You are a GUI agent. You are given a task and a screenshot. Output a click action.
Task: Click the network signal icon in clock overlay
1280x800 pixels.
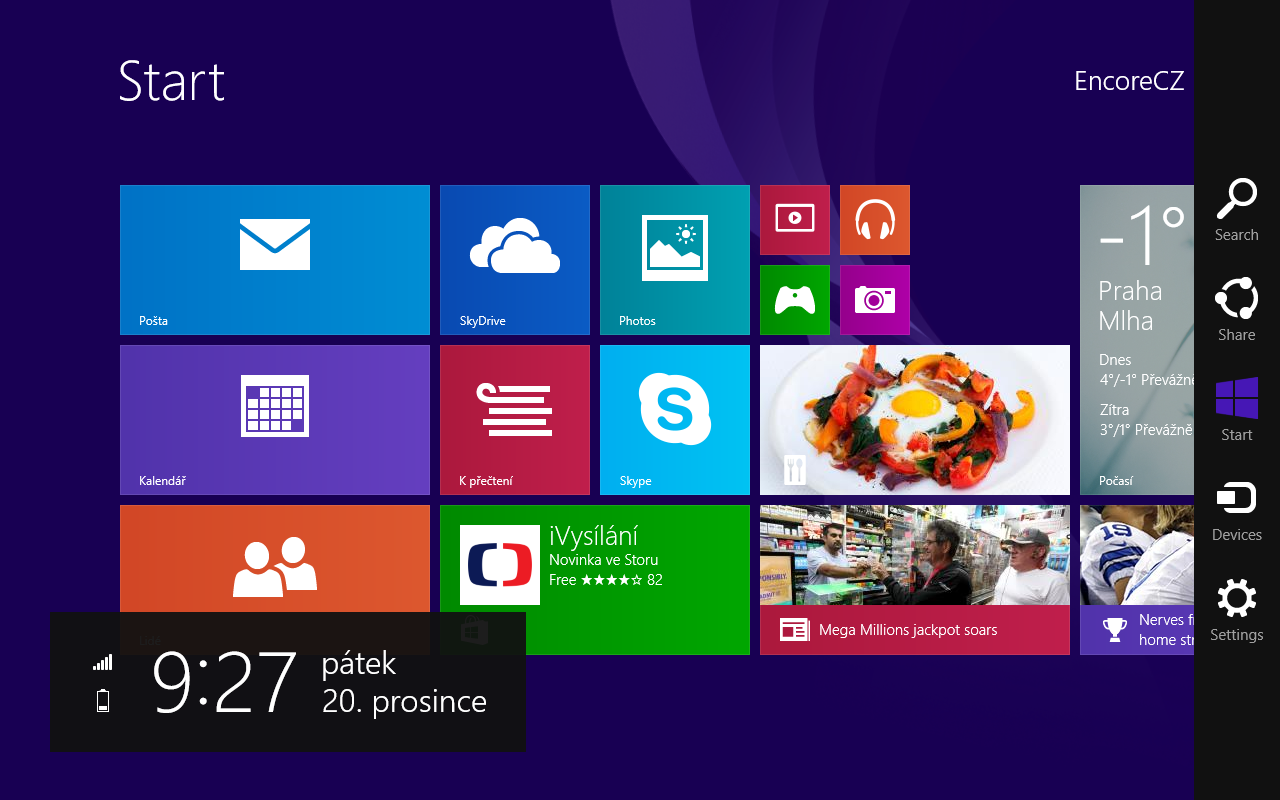click(103, 662)
